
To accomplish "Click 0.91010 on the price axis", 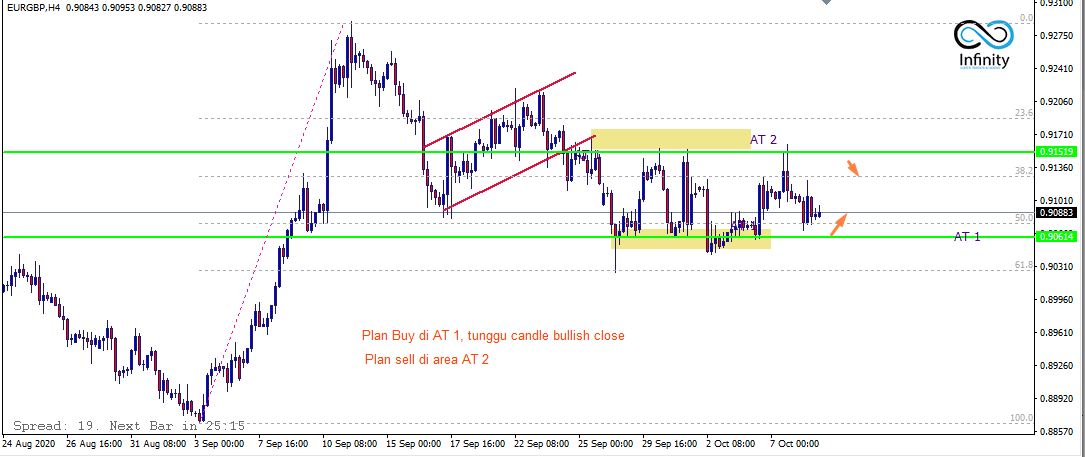I will [x=1055, y=201].
